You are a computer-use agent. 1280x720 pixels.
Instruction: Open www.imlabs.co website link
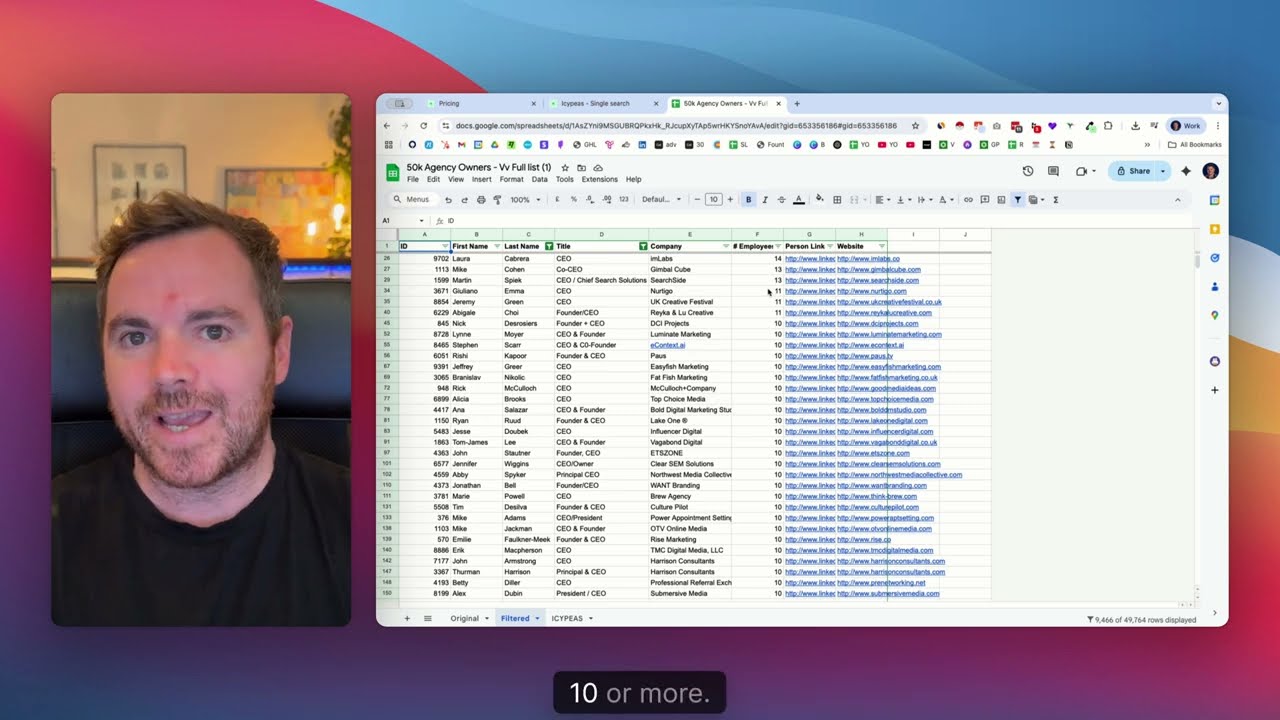[868, 259]
